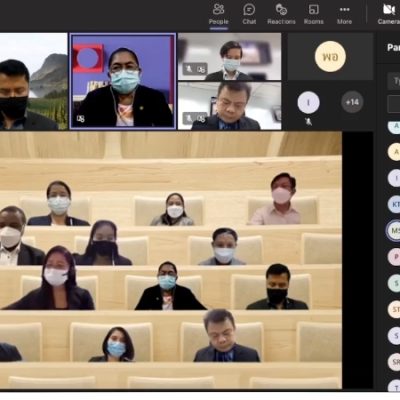Select the I participant avatar circle
The width and height of the screenshot is (400, 400).
click(x=308, y=102)
